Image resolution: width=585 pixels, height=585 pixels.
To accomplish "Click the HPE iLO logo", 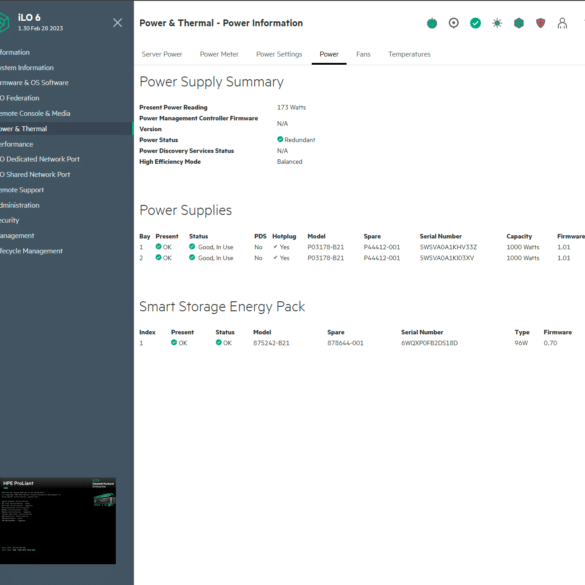I will coord(4,22).
